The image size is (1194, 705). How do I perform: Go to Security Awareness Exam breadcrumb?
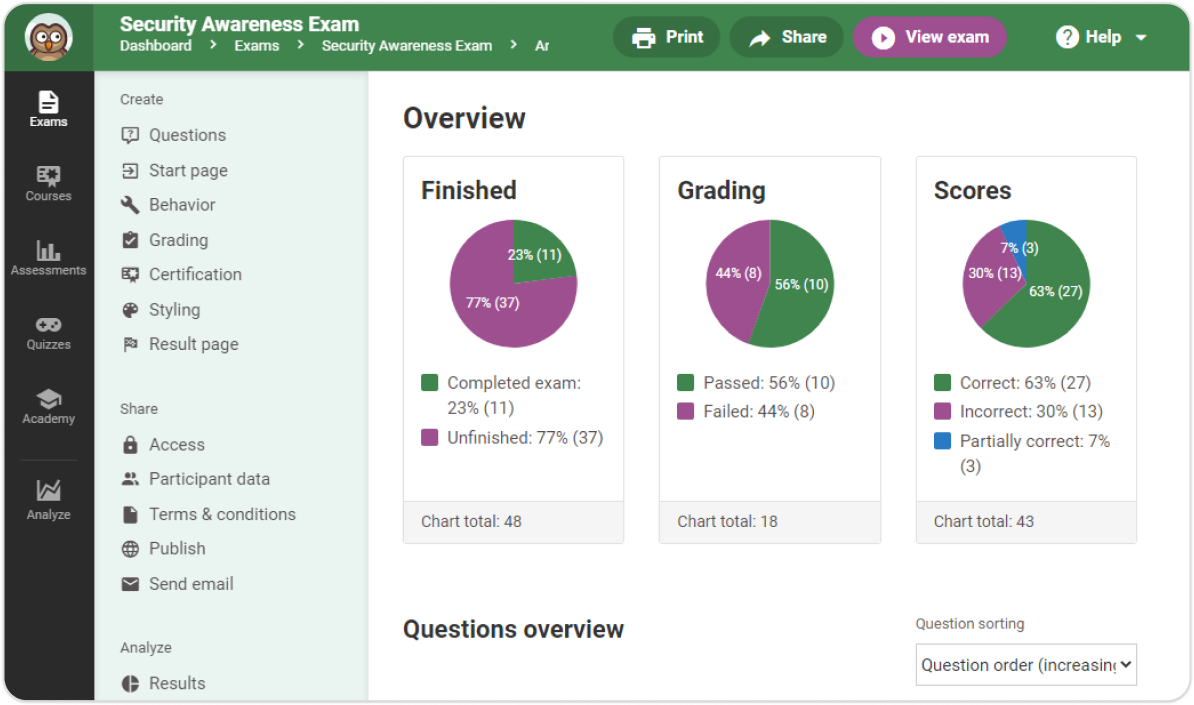(407, 46)
